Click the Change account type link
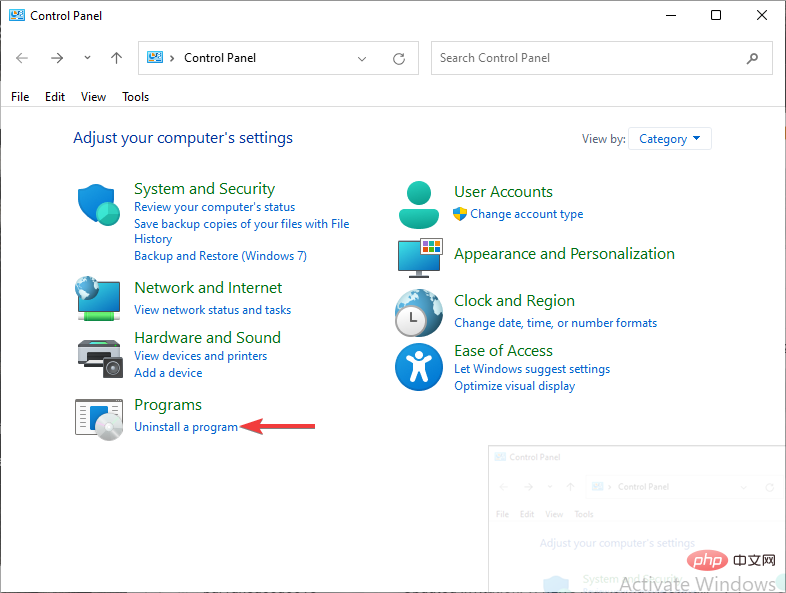The width and height of the screenshot is (786, 593). tap(527, 214)
